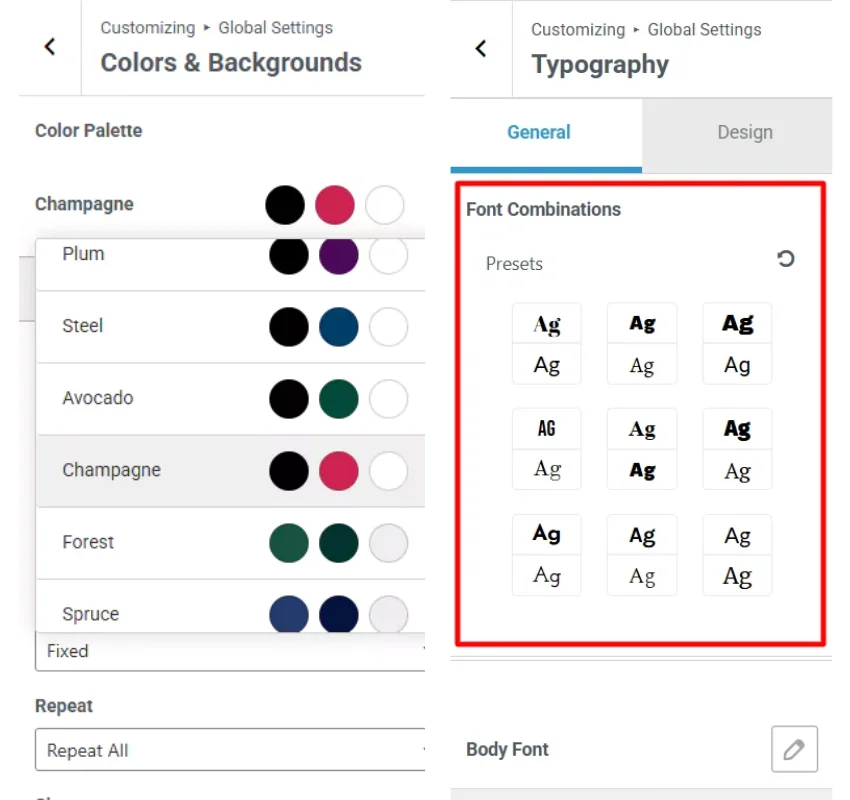The width and height of the screenshot is (850, 800).
Task: Select the Forest color palette
Action: point(150,541)
